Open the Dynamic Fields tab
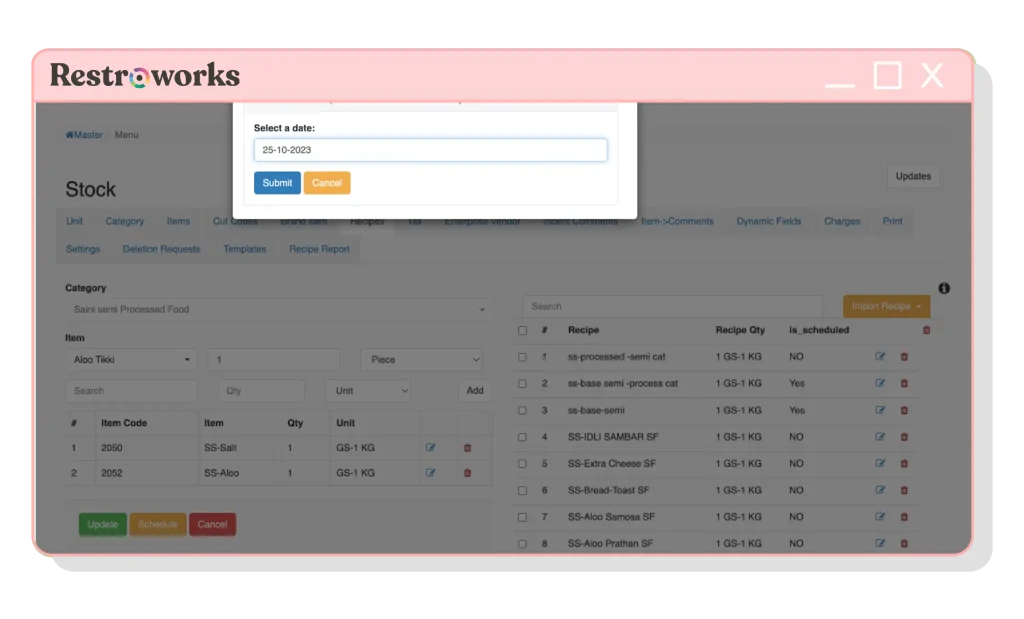This screenshot has height=619, width=1024. coord(768,221)
